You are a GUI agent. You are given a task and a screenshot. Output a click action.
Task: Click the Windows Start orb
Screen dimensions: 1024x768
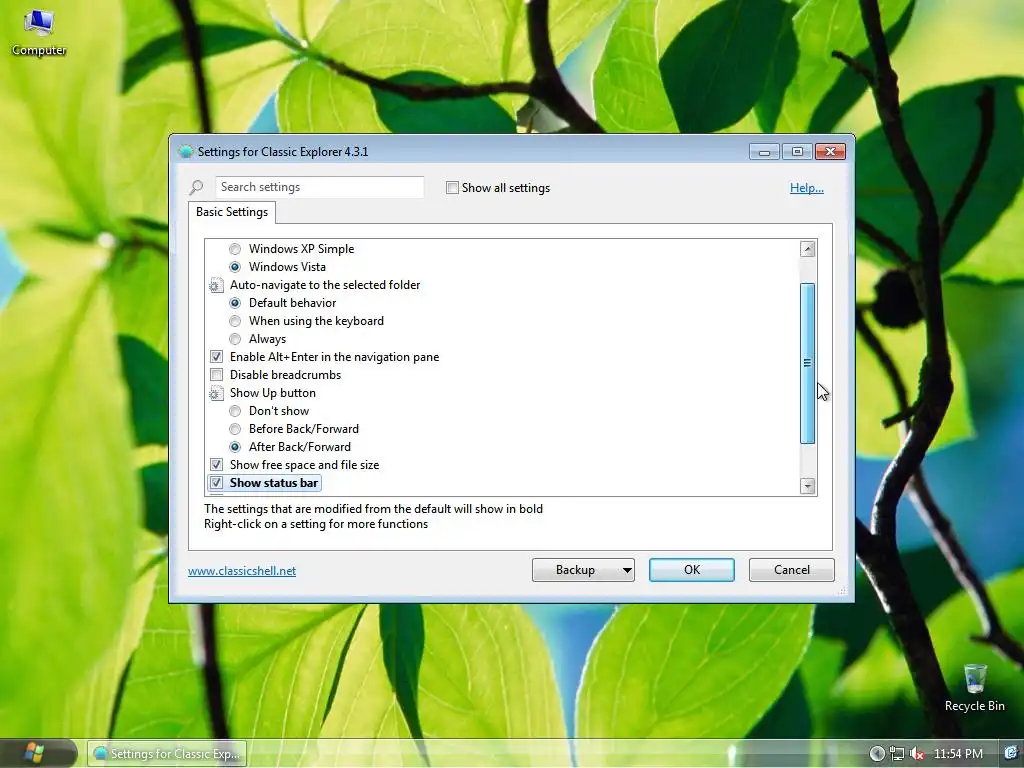(34, 753)
